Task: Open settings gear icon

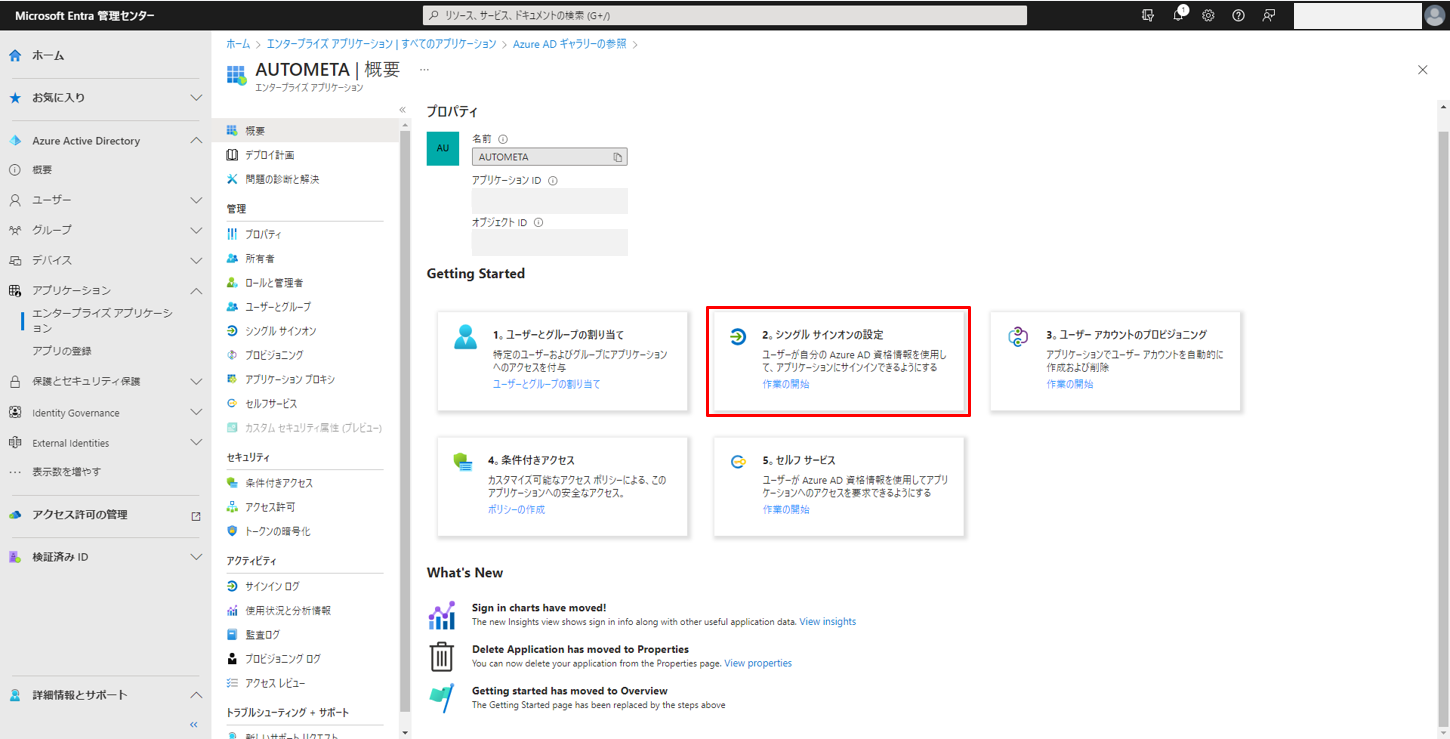Action: pos(1208,15)
